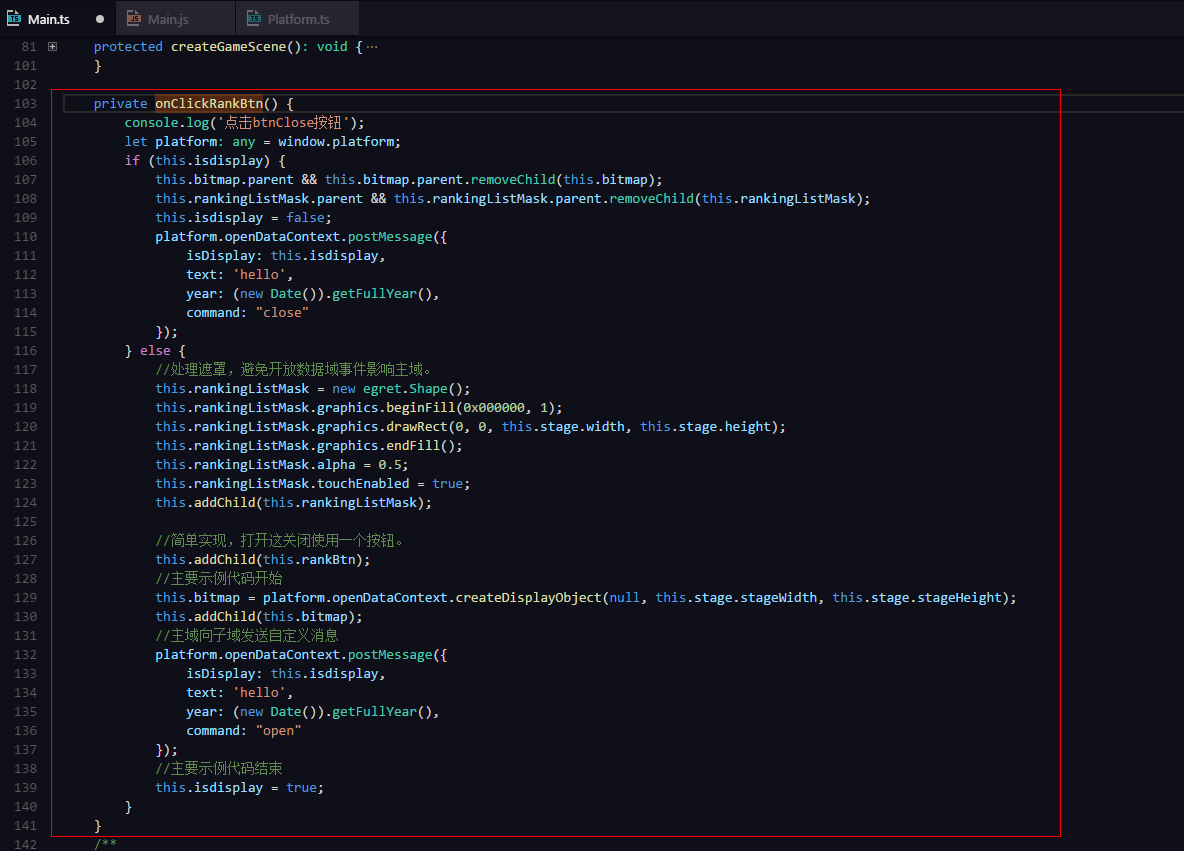Click the true value of touchEnabled

click(x=447, y=484)
